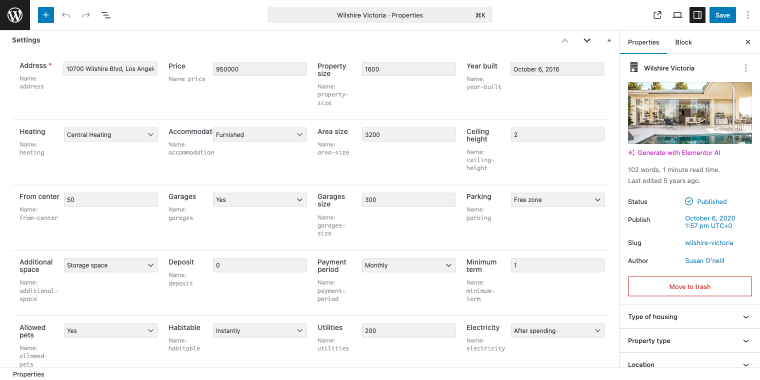Edit the wilshire-victoria slug
Screen dimensions: 760x380
pos(709,243)
